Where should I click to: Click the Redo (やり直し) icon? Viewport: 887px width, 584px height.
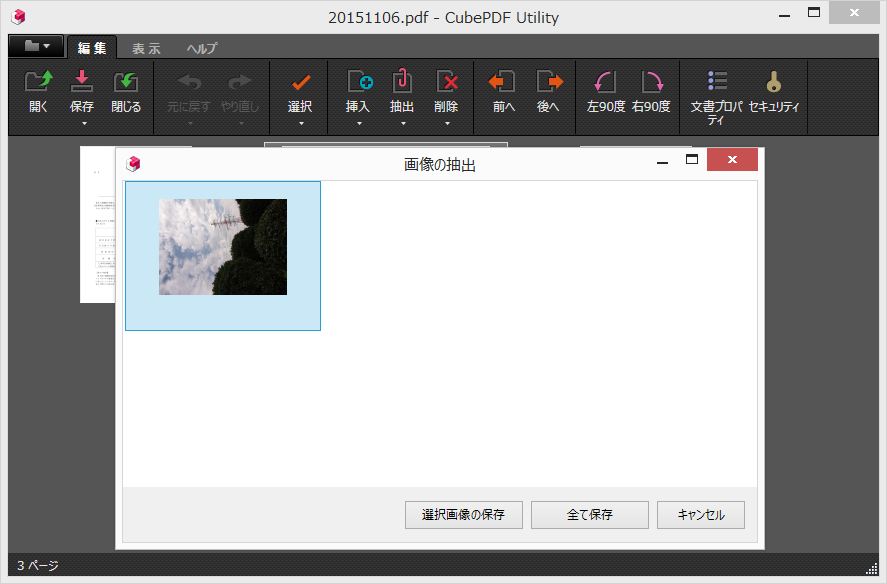coord(239,82)
